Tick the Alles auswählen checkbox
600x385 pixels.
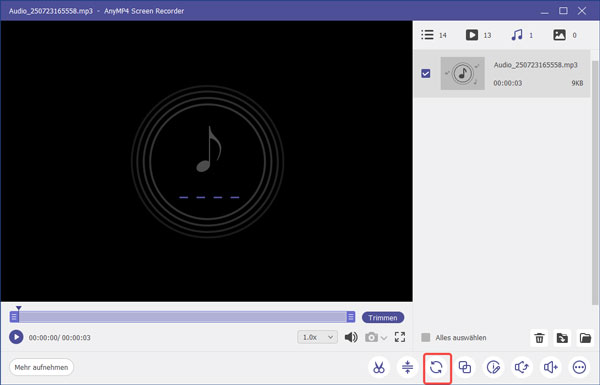click(x=426, y=338)
